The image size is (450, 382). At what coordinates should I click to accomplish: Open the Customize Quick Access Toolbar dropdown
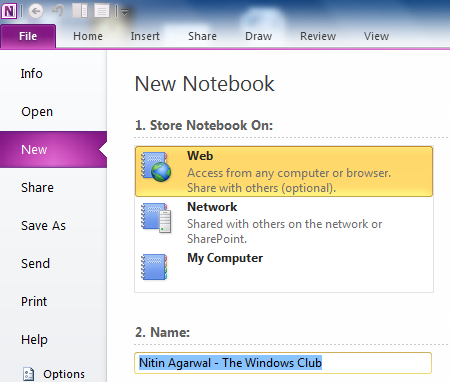tap(125, 12)
